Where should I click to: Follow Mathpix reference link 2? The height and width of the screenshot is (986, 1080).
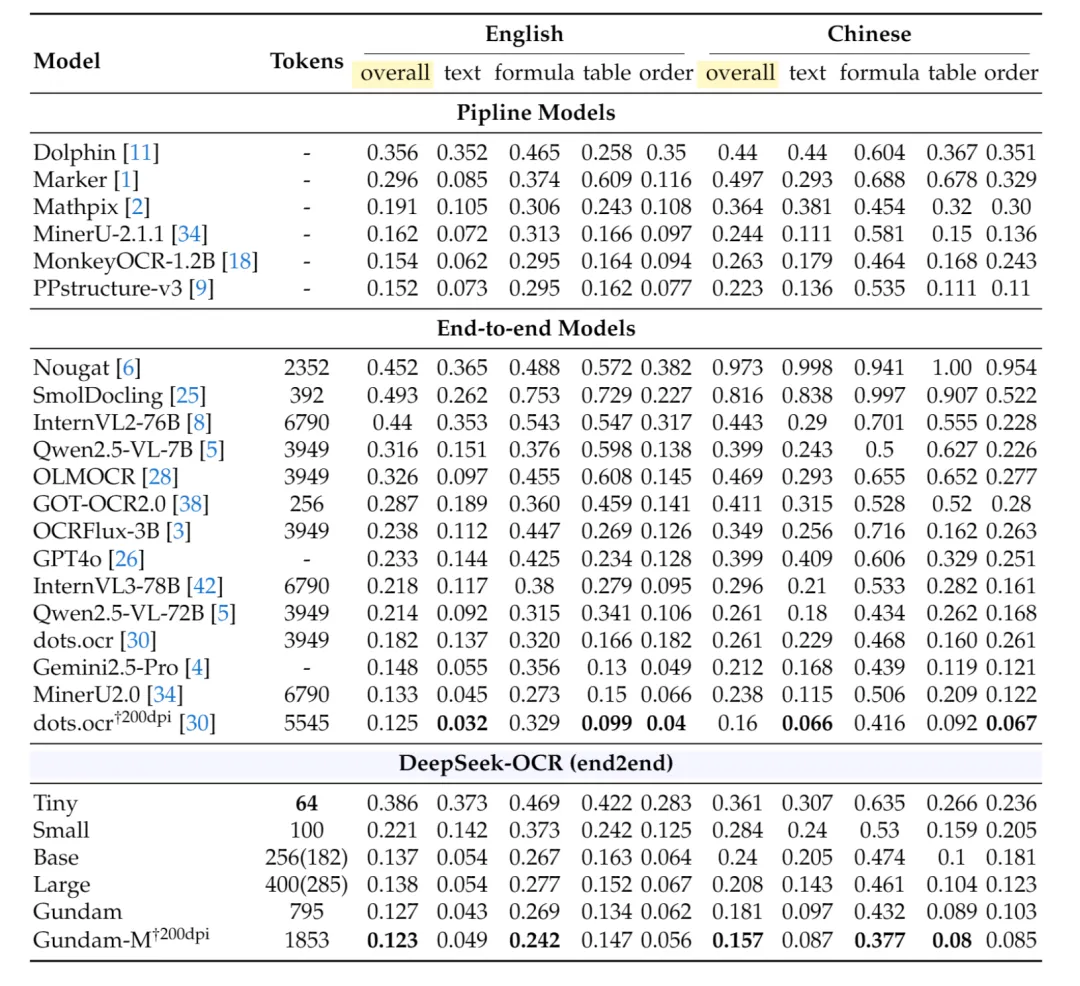click(x=138, y=207)
